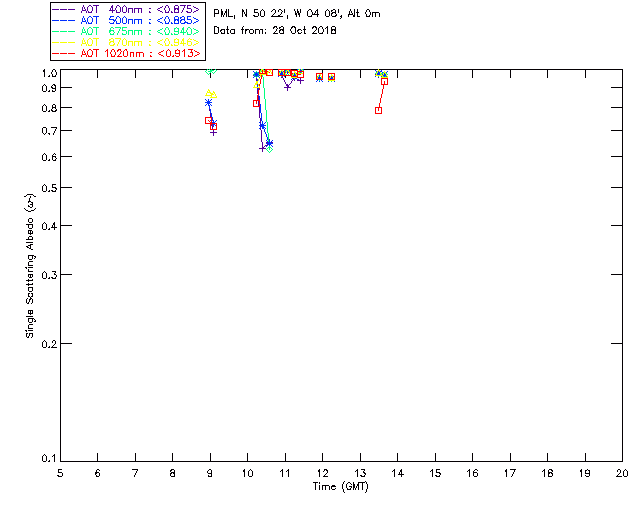Click the 15 tick label on time axis

[x=435, y=473]
